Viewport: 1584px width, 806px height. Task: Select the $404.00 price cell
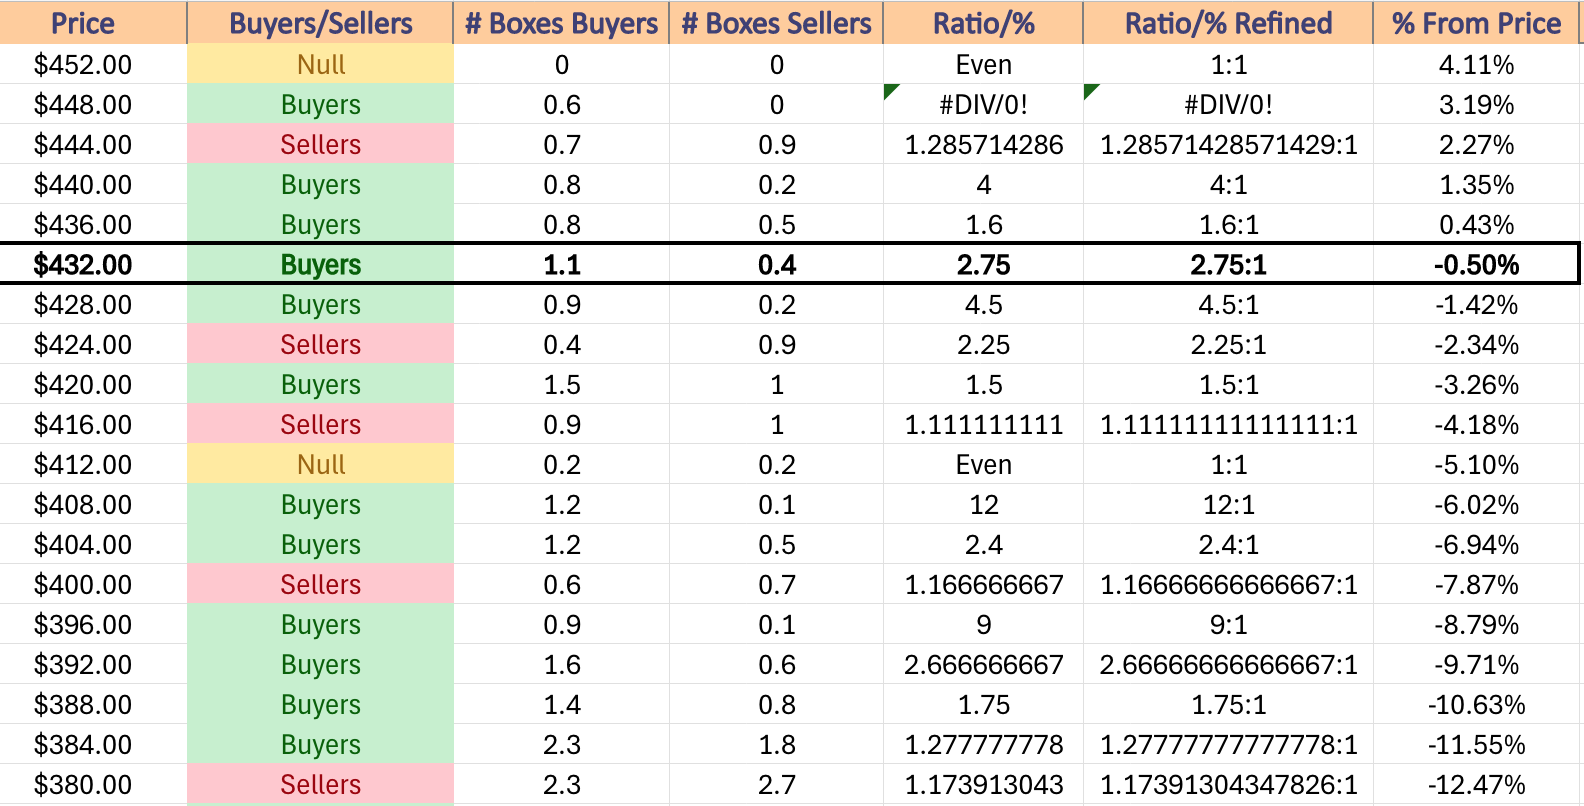[93, 544]
